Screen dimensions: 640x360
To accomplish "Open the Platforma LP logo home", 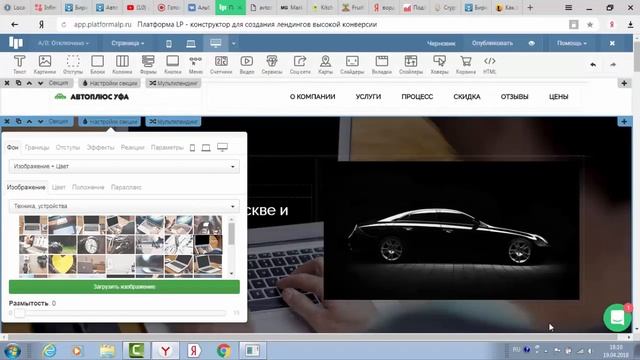I will [x=16, y=43].
